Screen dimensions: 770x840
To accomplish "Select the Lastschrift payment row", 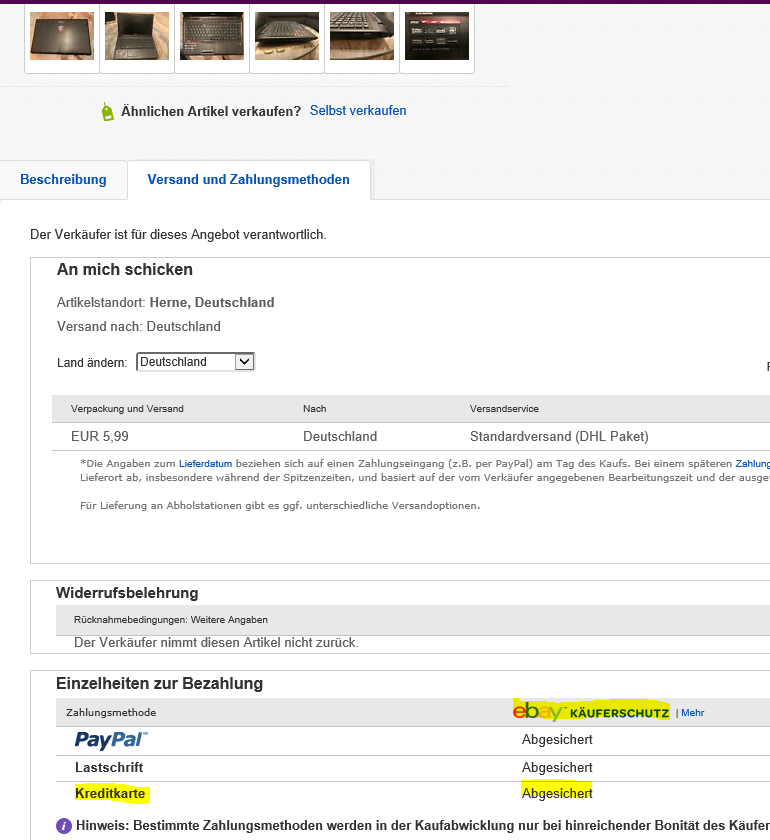I will click(x=109, y=767).
